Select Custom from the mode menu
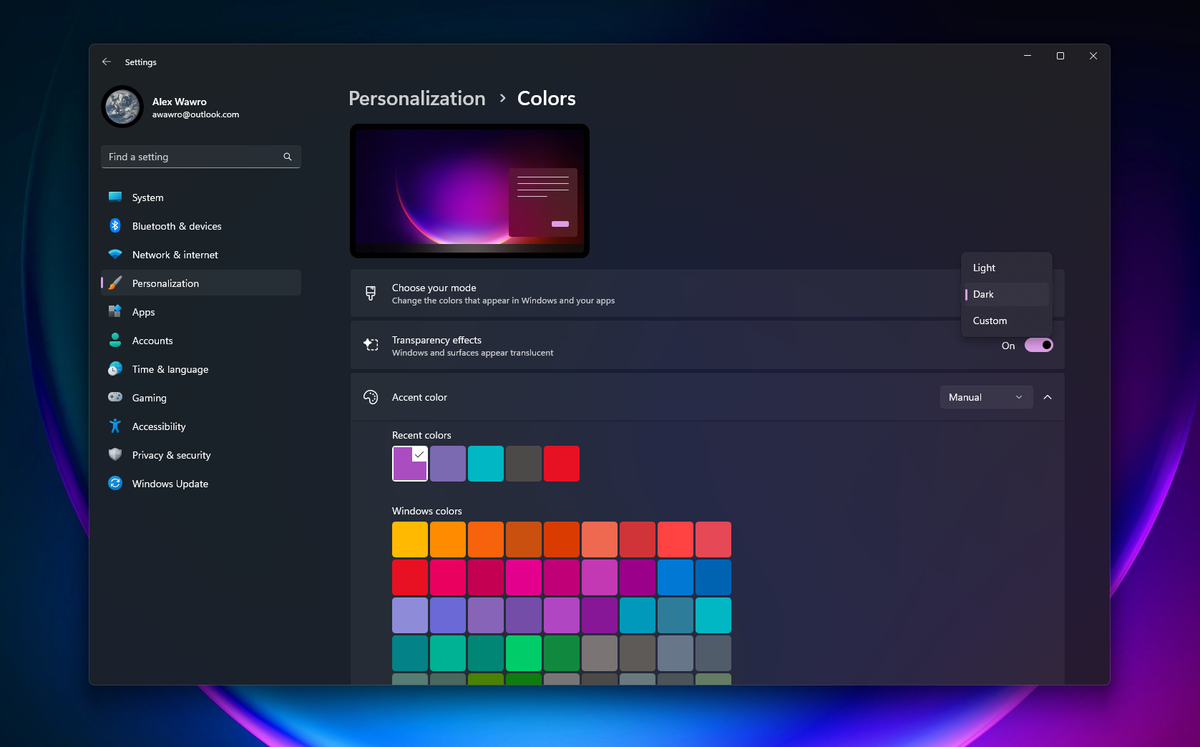This screenshot has width=1200, height=747. [1005, 320]
